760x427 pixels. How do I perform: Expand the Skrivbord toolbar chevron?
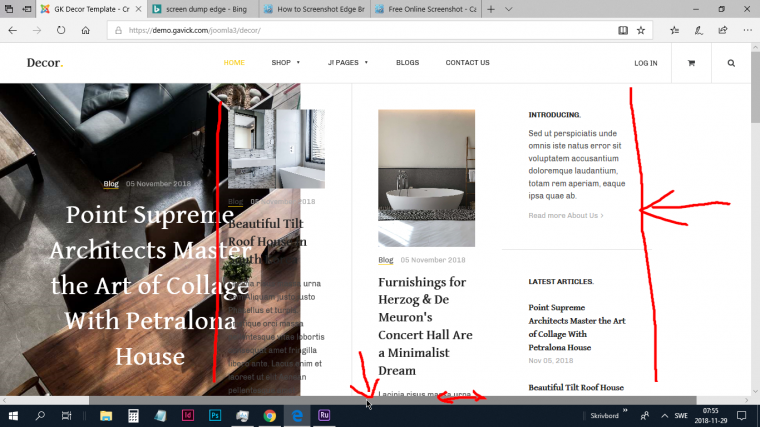625,411
